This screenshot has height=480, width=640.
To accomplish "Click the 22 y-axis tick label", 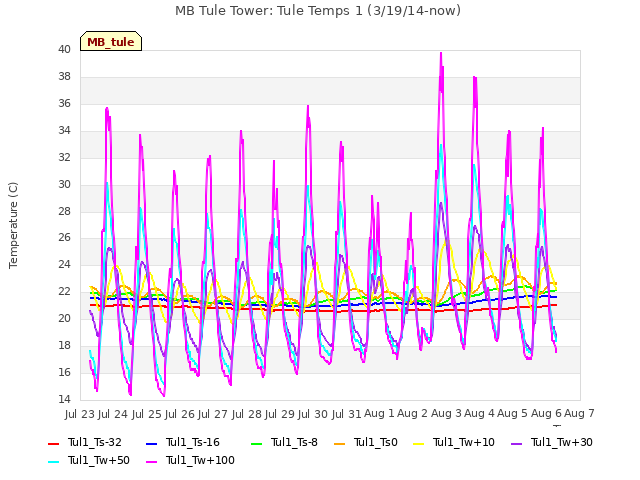I will [x=64, y=291].
